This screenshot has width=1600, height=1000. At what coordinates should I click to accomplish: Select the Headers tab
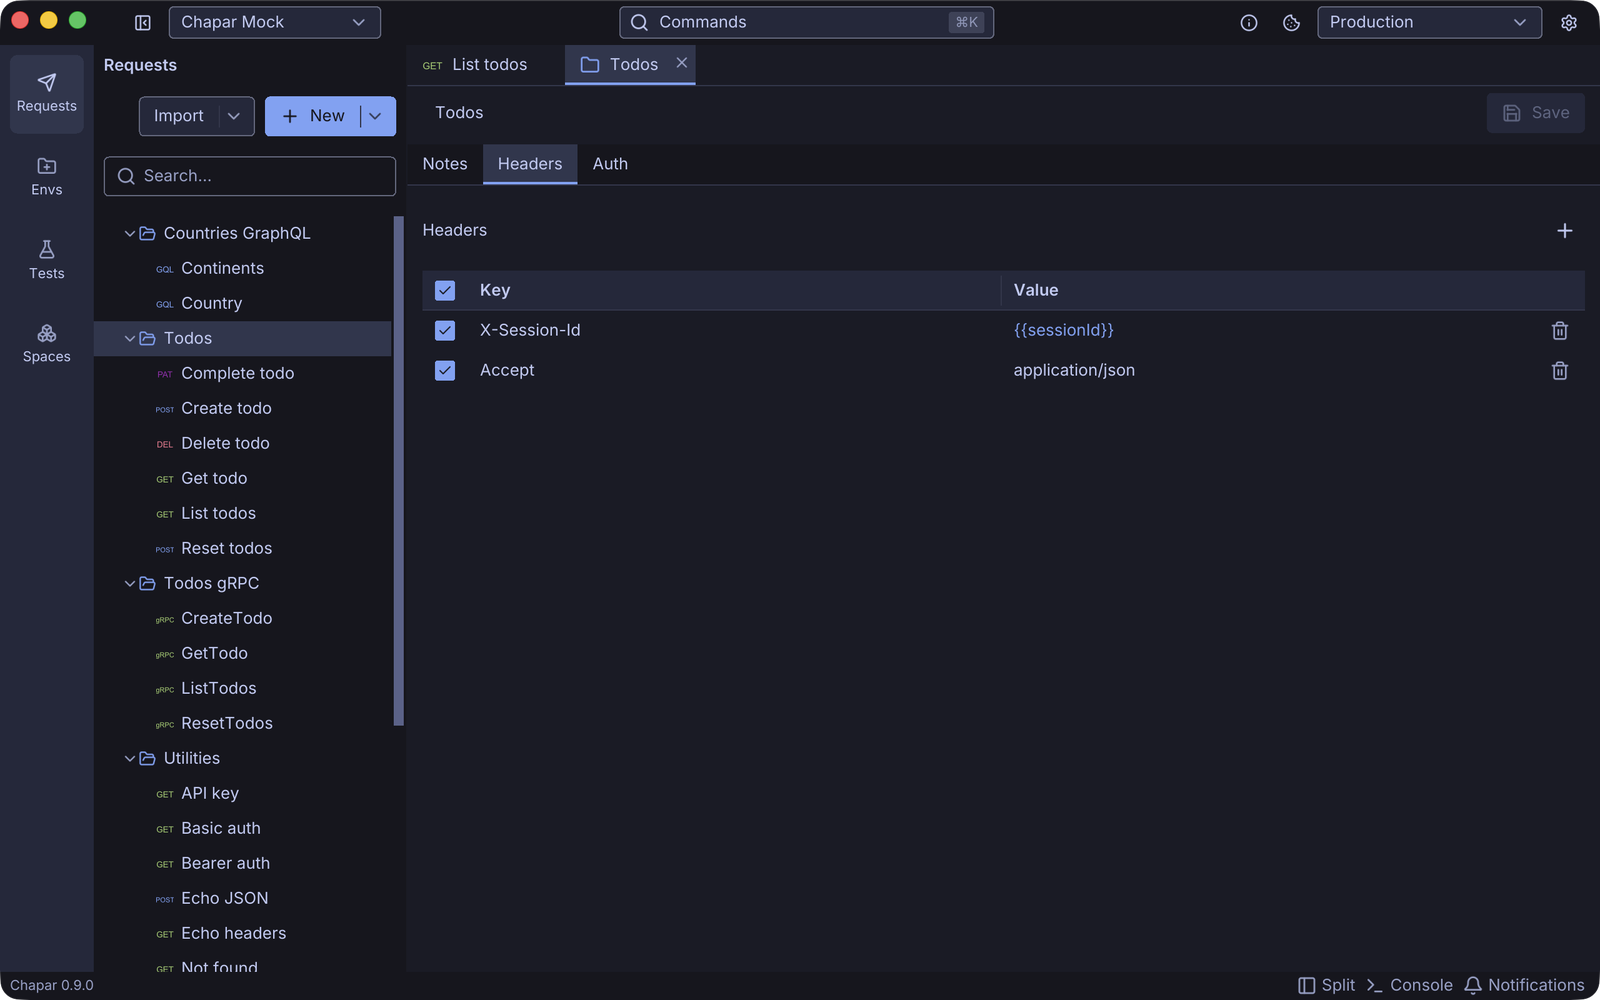pyautogui.click(x=530, y=164)
